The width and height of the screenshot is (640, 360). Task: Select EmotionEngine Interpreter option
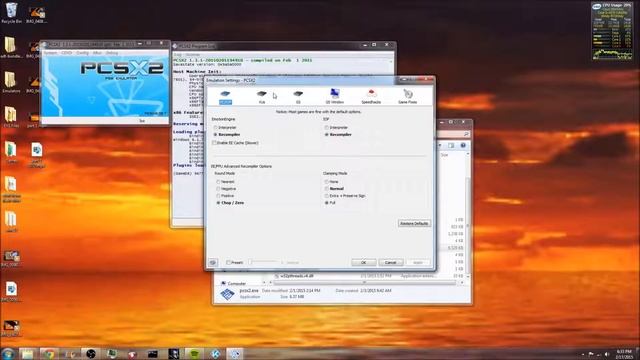point(225,128)
